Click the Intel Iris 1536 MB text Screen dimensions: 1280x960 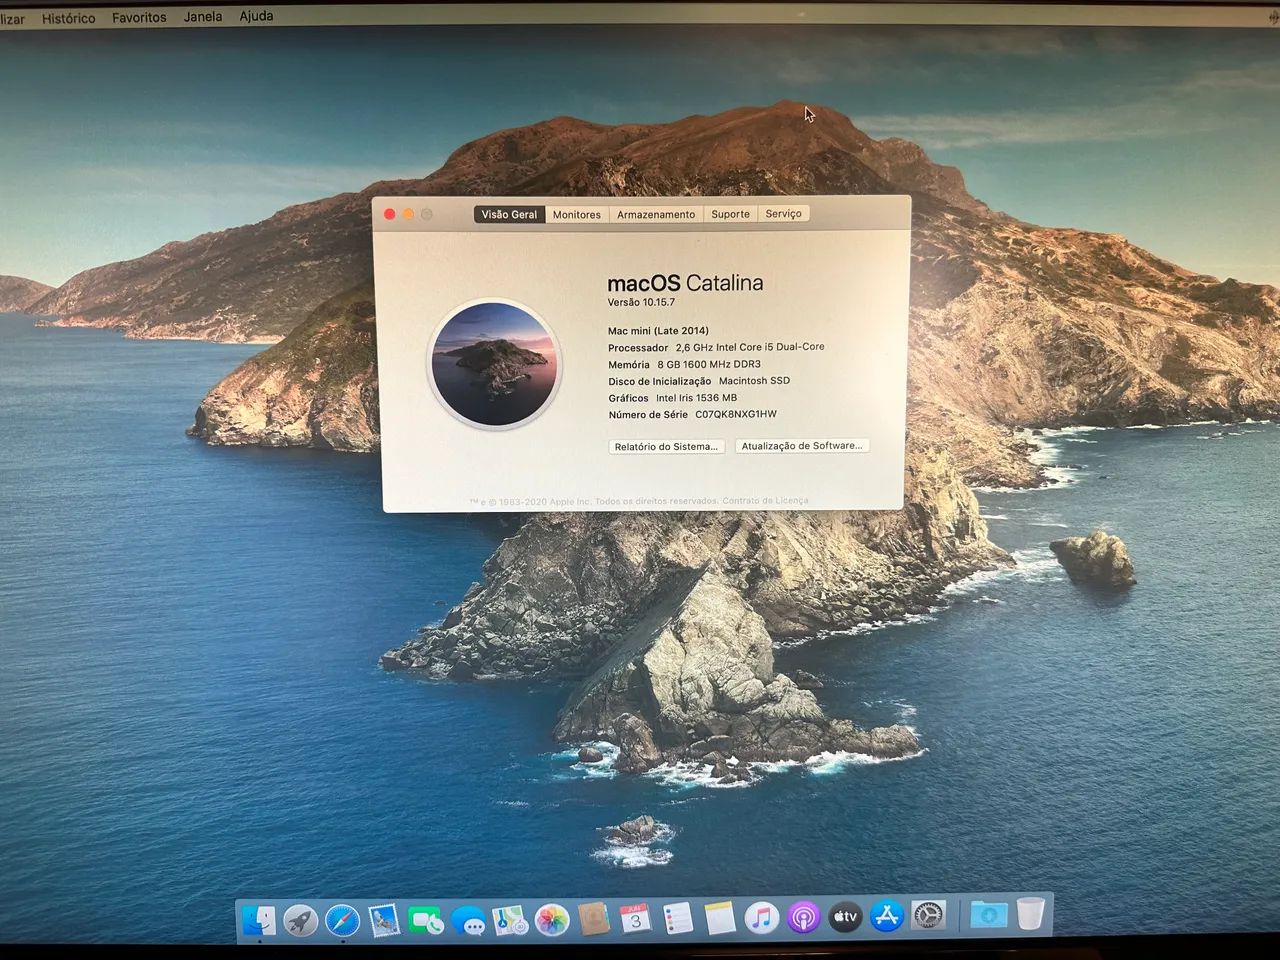[696, 397]
